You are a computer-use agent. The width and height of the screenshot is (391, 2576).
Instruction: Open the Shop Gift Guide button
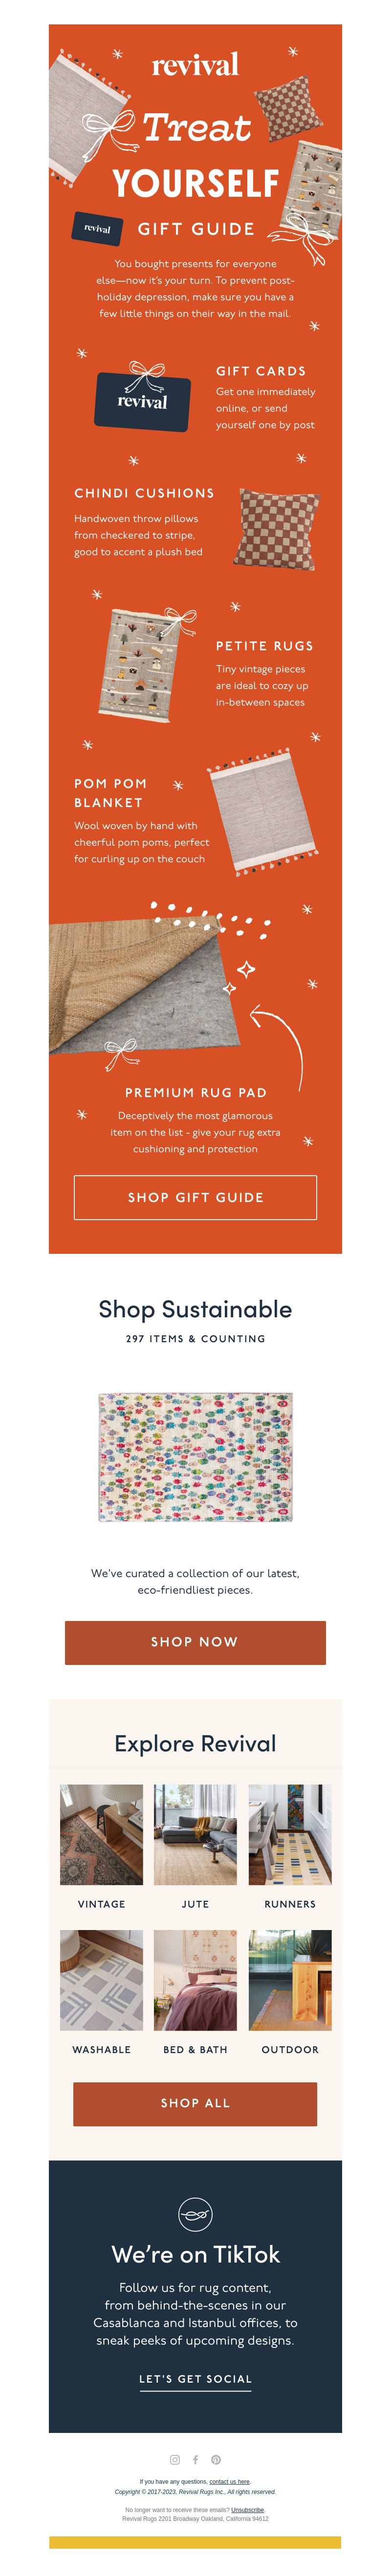click(195, 1197)
